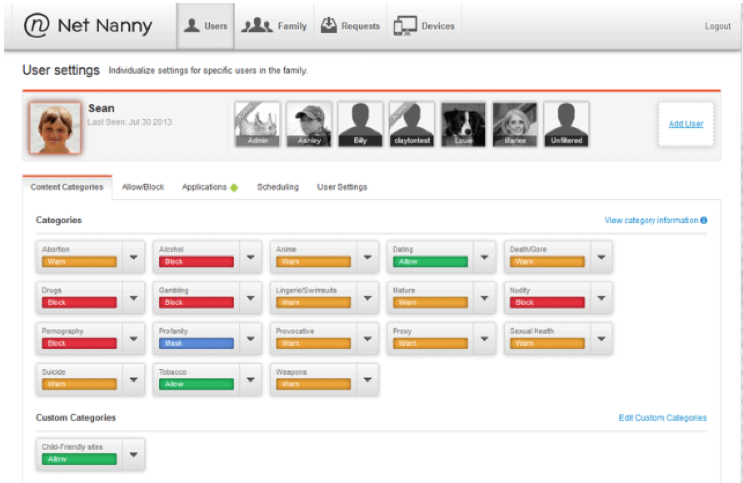Expand the Provocative category dropdown
743x483 pixels.
(368, 339)
